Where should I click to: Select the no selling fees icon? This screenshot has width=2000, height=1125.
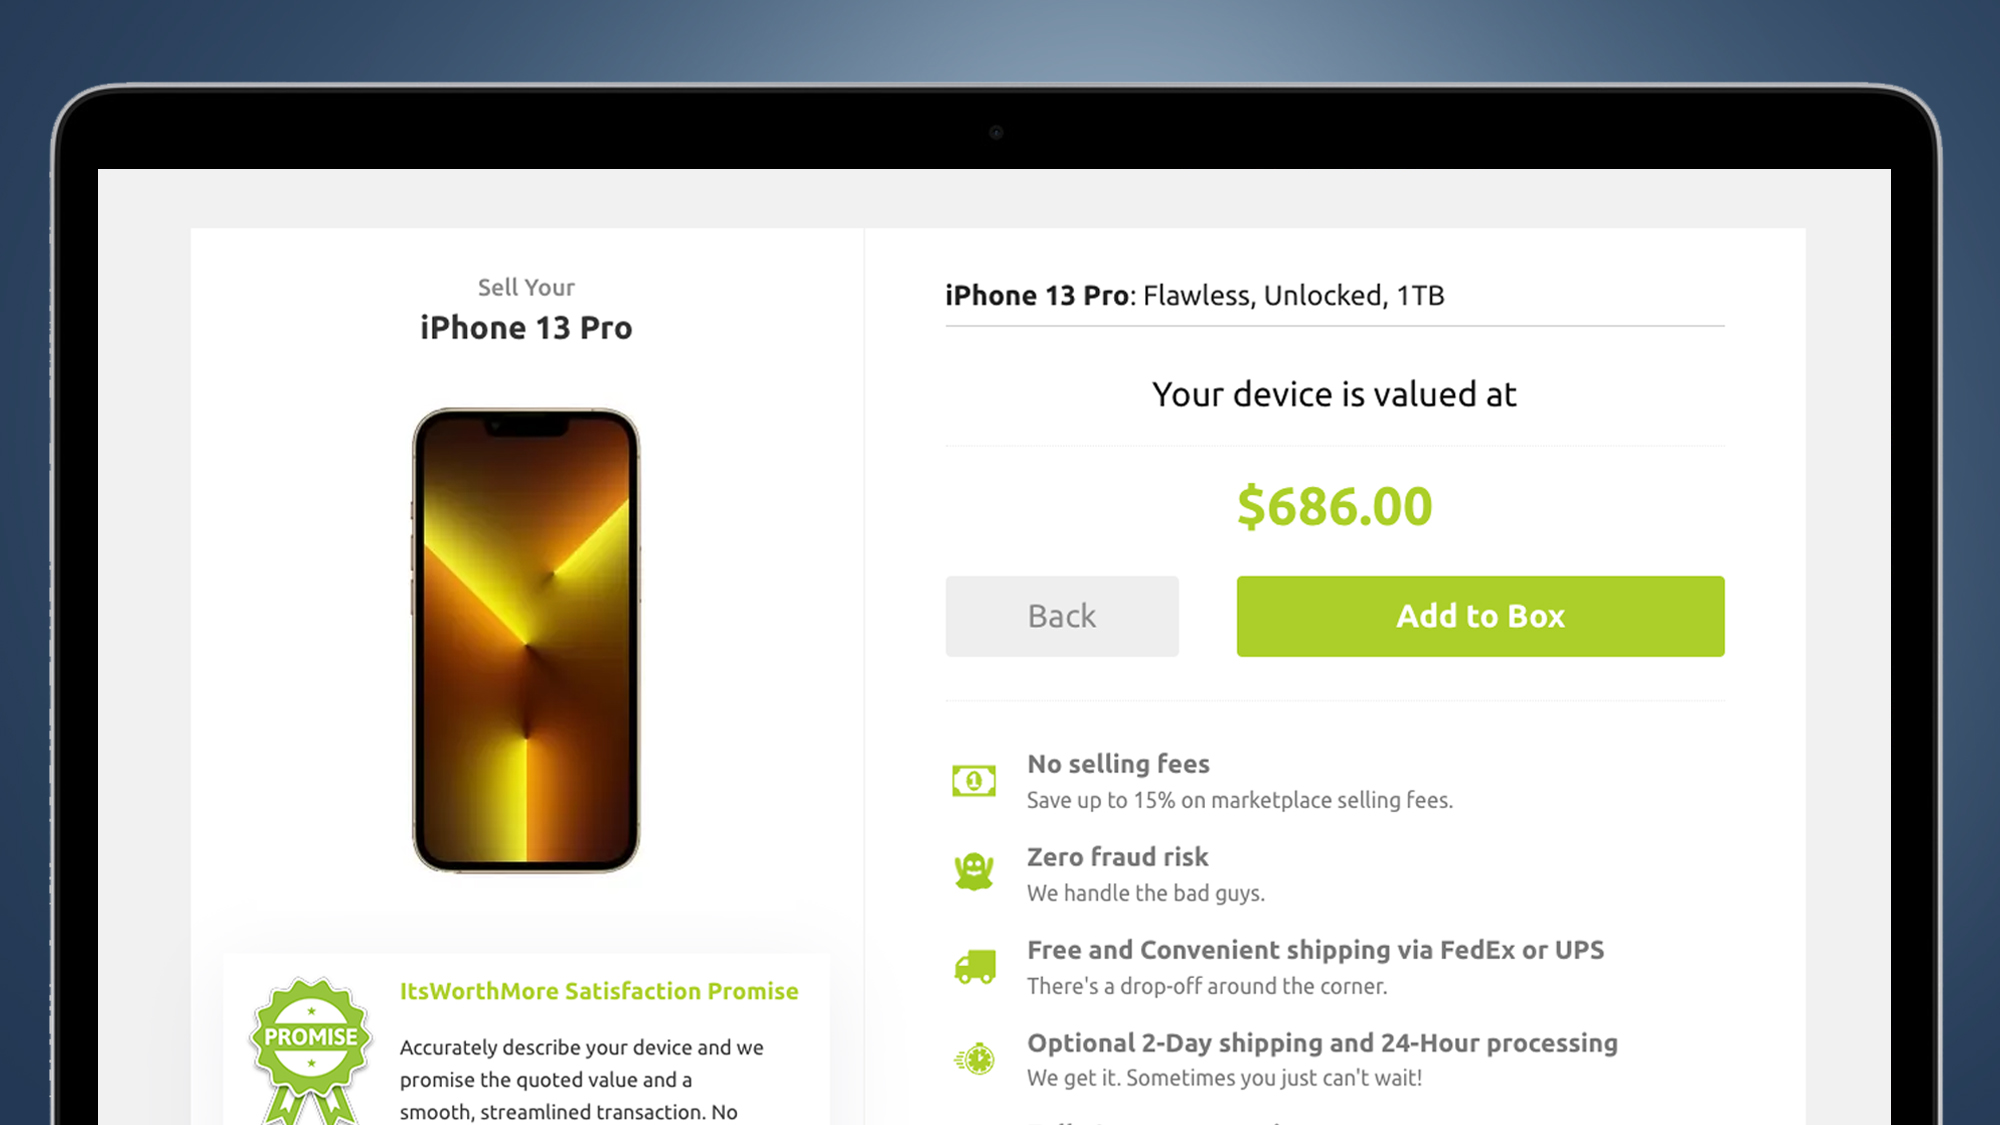[x=975, y=780]
